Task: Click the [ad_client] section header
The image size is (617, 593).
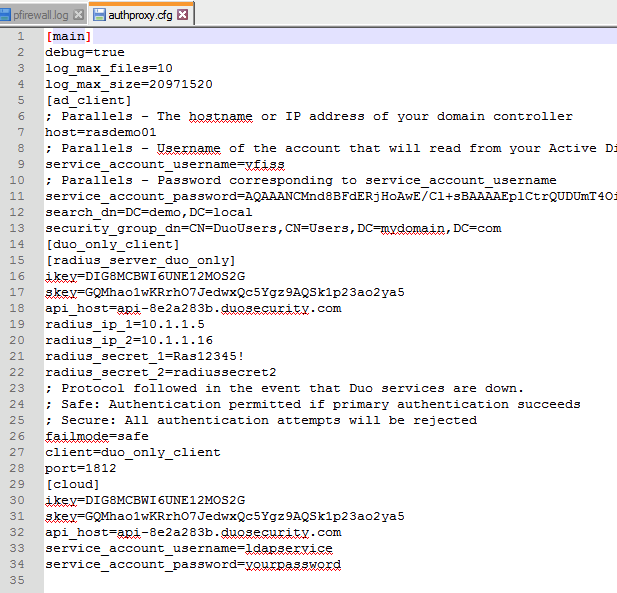Action: point(89,100)
